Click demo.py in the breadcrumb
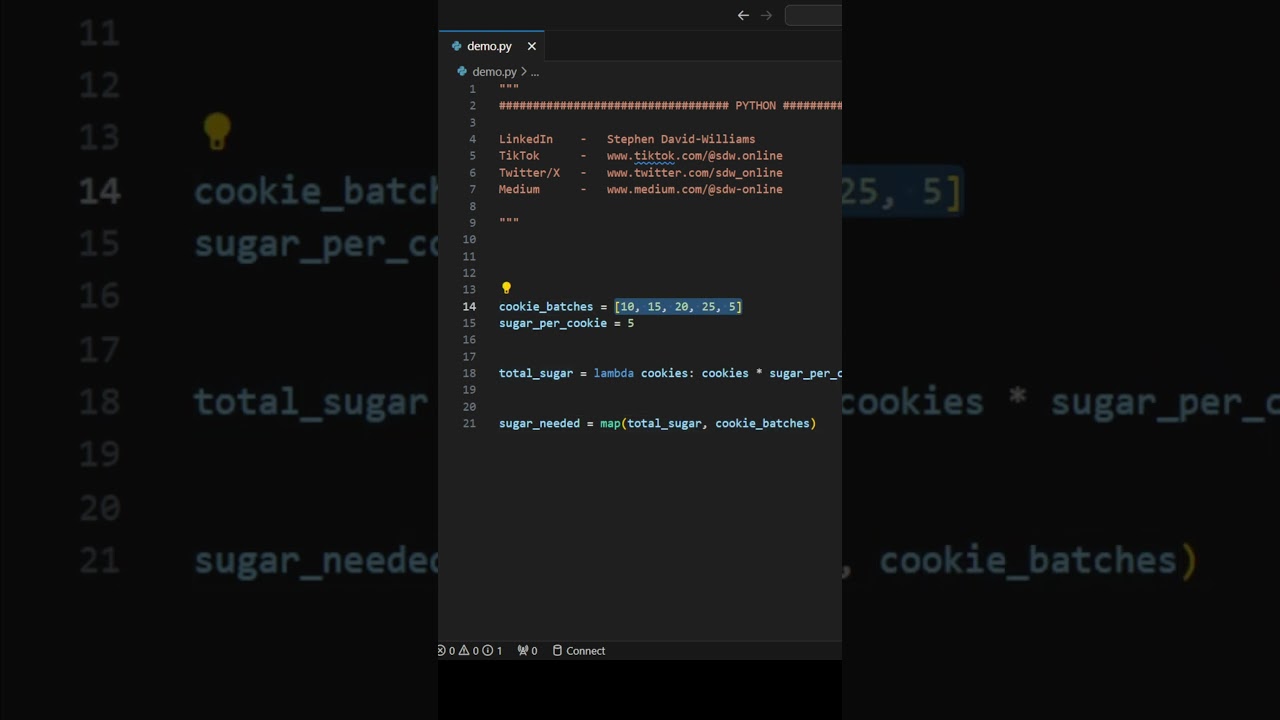Image resolution: width=1280 pixels, height=720 pixels. 494,72
